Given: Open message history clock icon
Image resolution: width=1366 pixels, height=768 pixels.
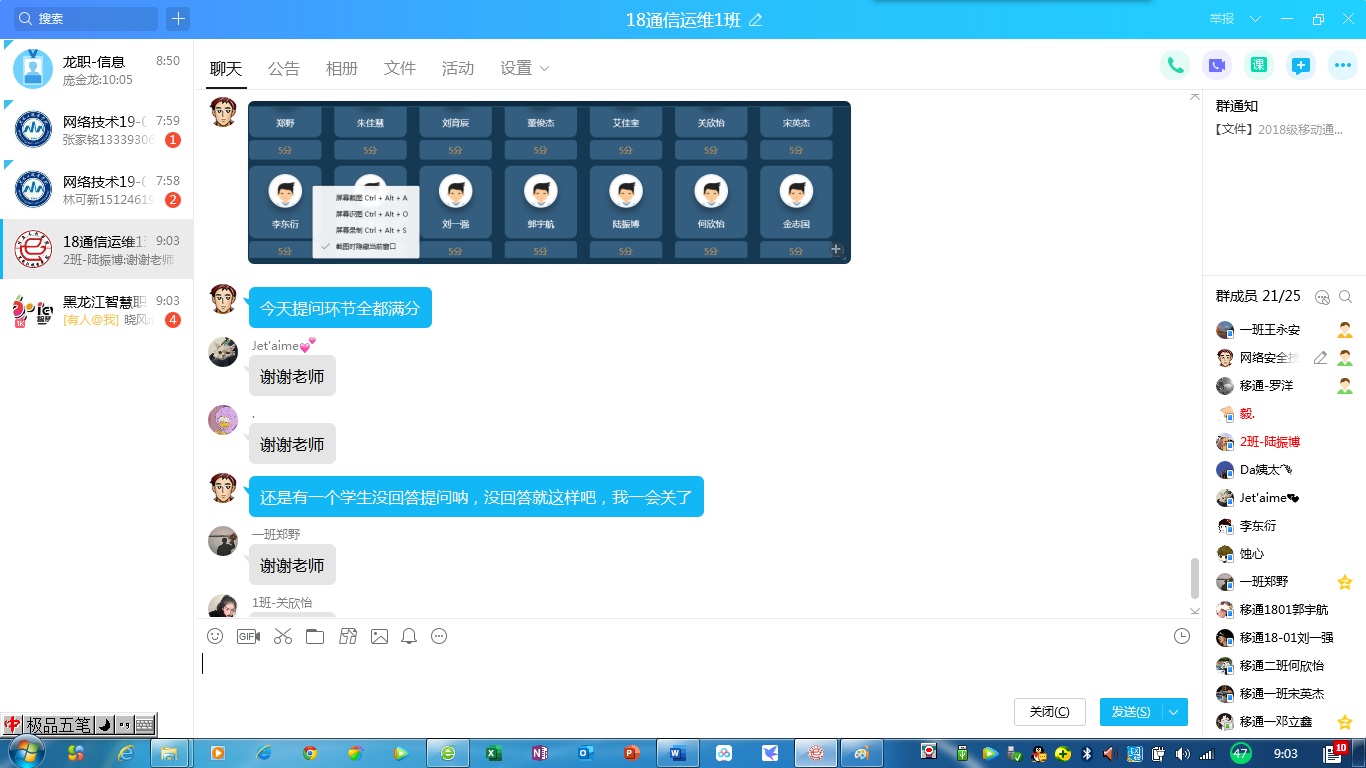Looking at the screenshot, I should tap(1182, 636).
